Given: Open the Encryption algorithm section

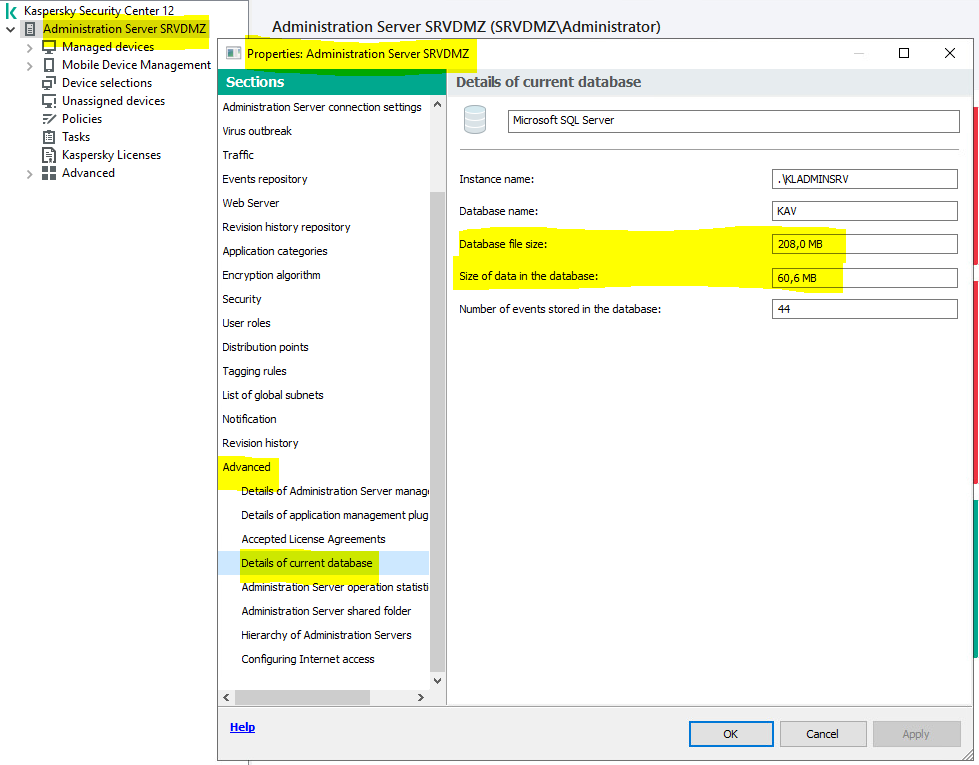Looking at the screenshot, I should click(271, 275).
